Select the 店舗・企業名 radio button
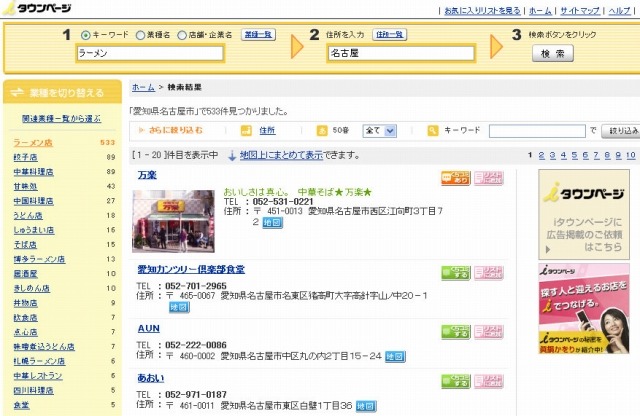 pyautogui.click(x=182, y=35)
